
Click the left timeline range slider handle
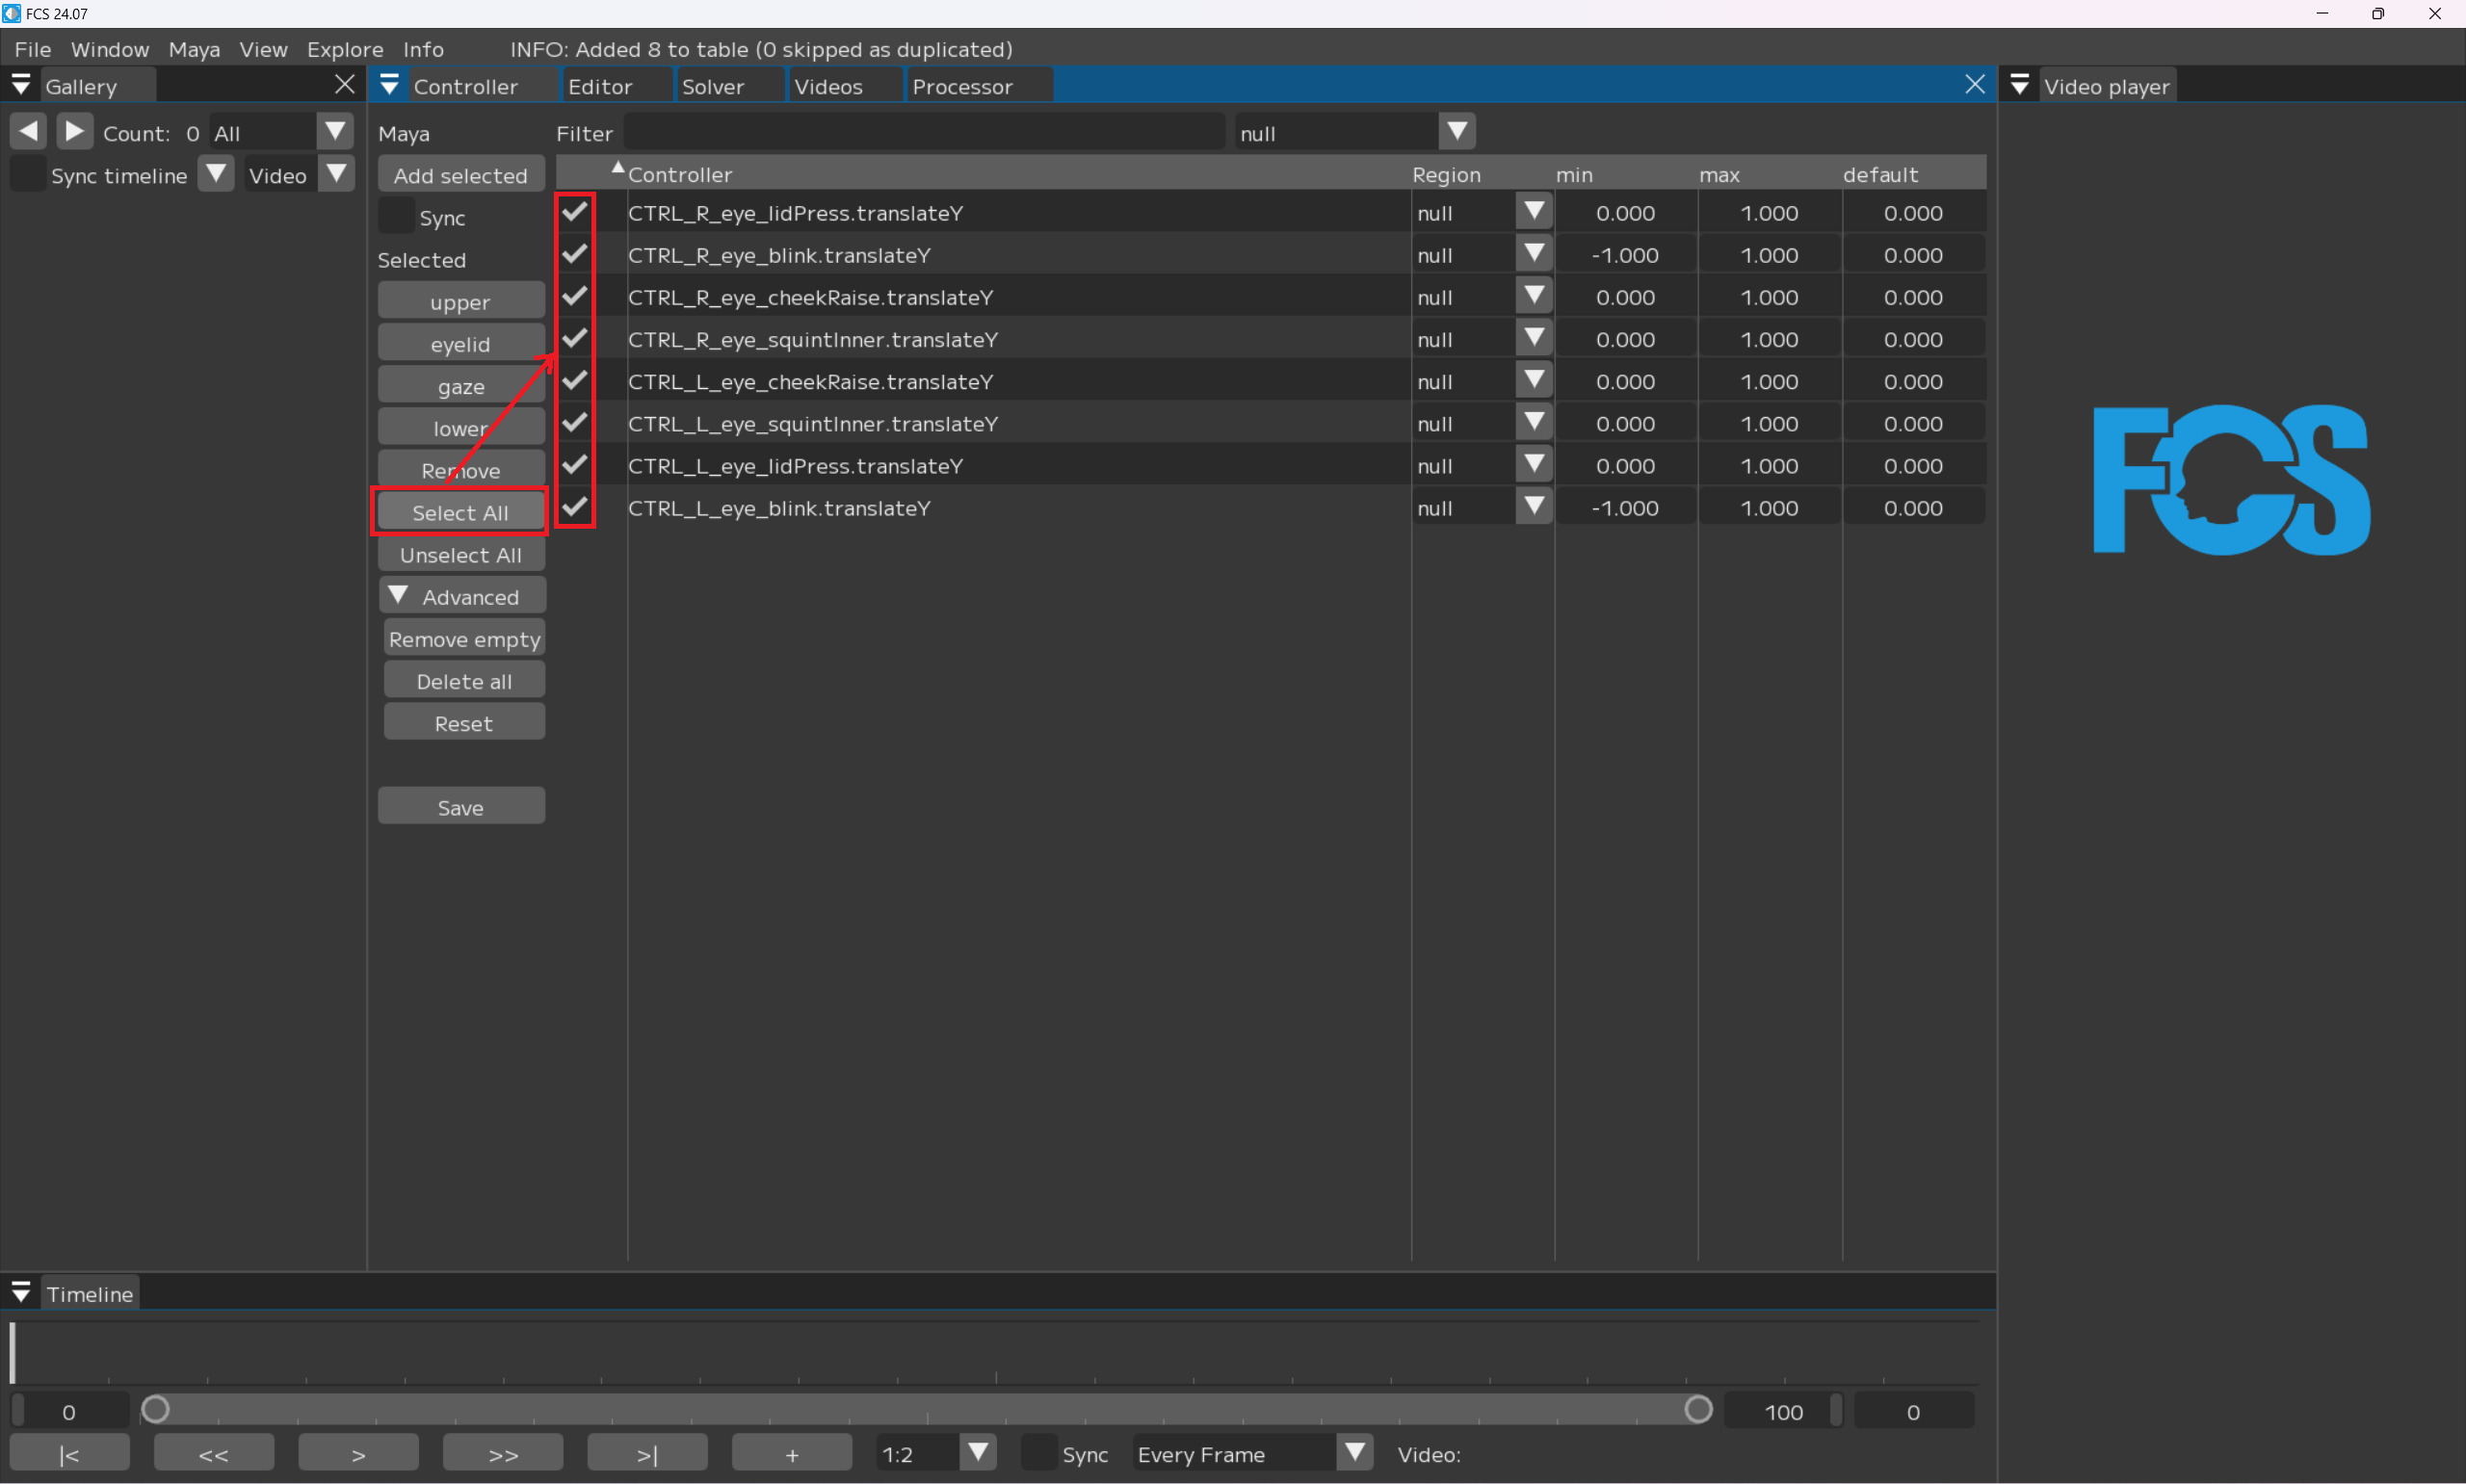155,1410
